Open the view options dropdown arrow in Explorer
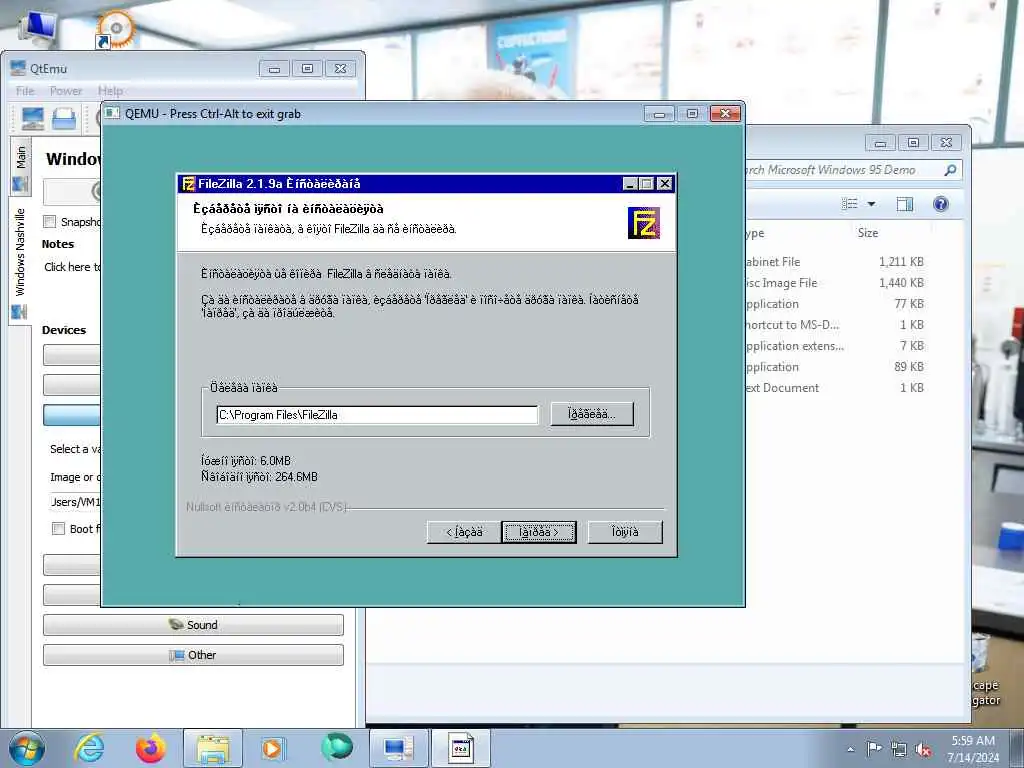Image resolution: width=1024 pixels, height=768 pixels. pos(871,204)
